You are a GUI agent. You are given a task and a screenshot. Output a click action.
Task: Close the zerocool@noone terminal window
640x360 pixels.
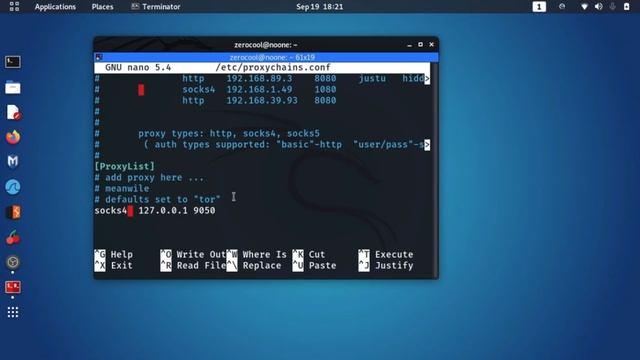431,44
